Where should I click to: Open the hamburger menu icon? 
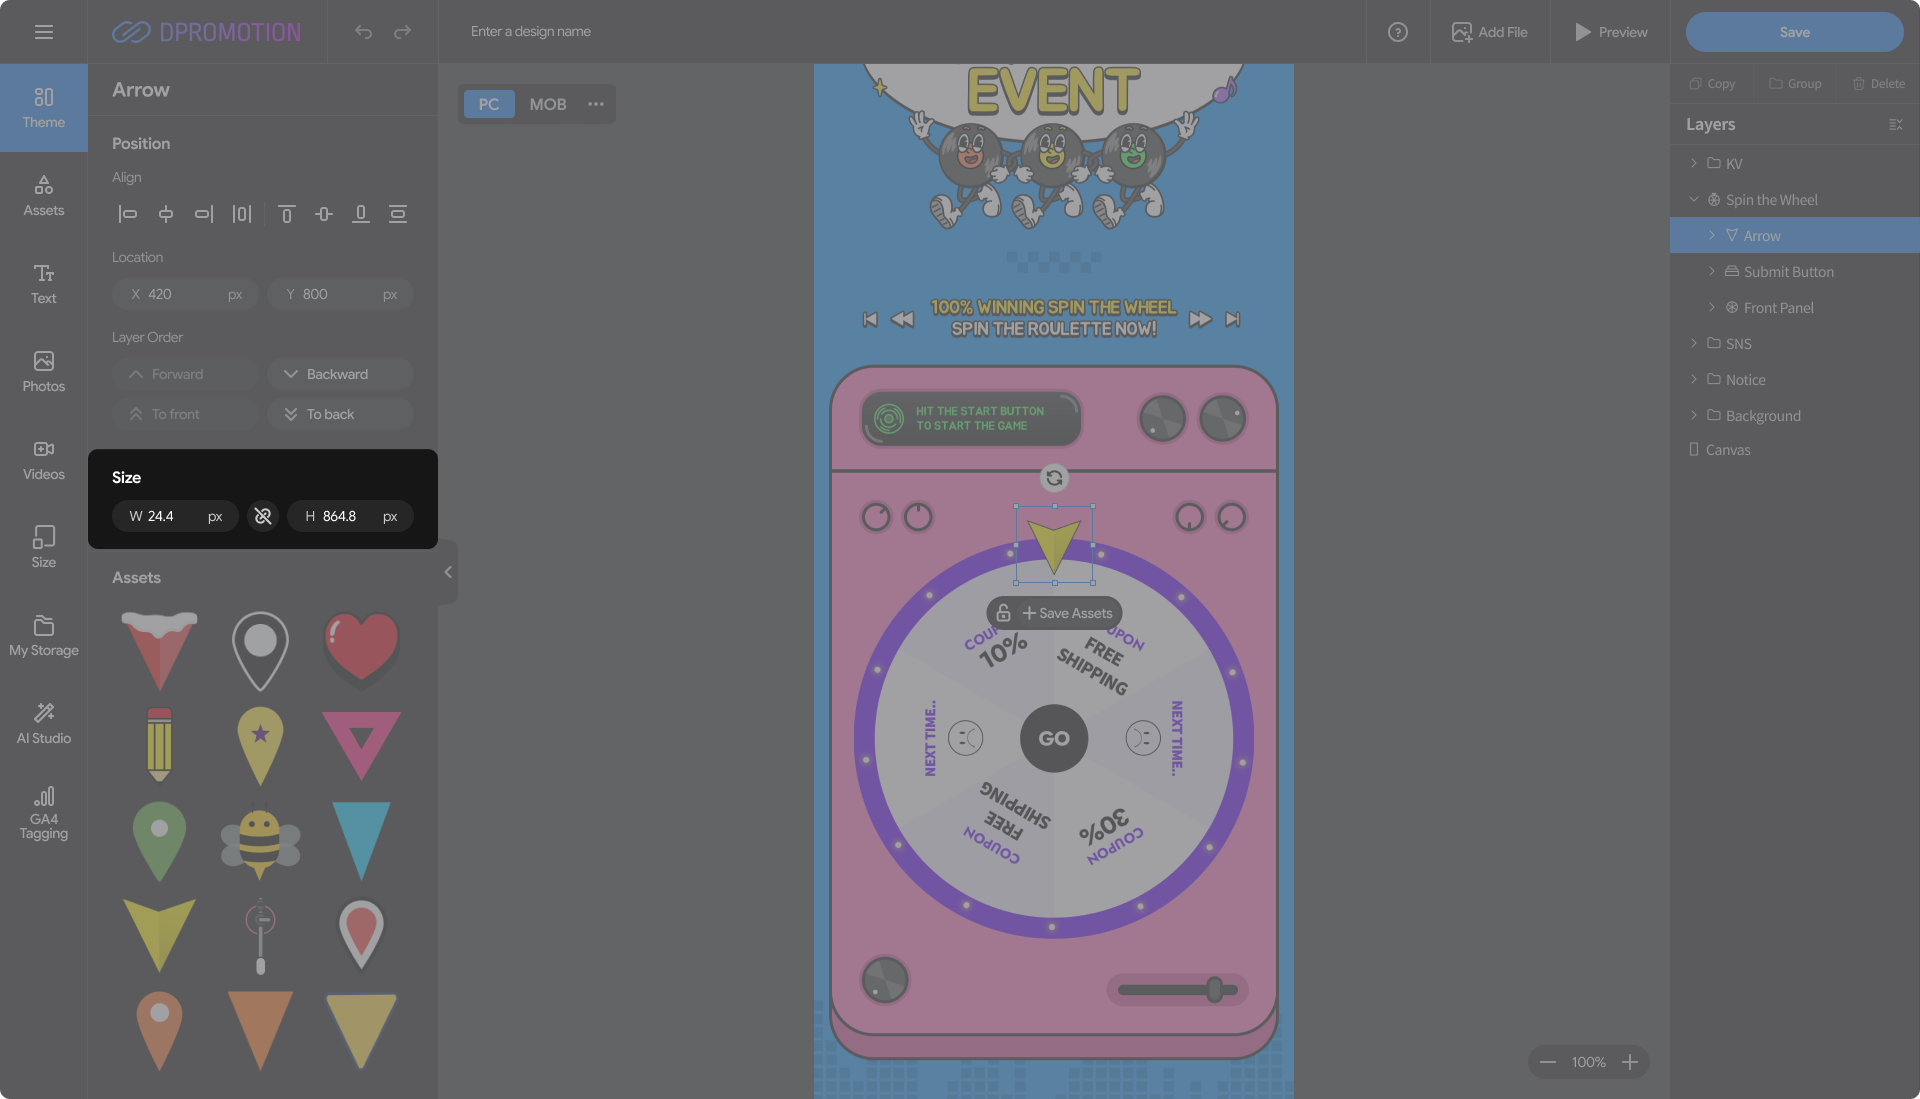pyautogui.click(x=43, y=32)
